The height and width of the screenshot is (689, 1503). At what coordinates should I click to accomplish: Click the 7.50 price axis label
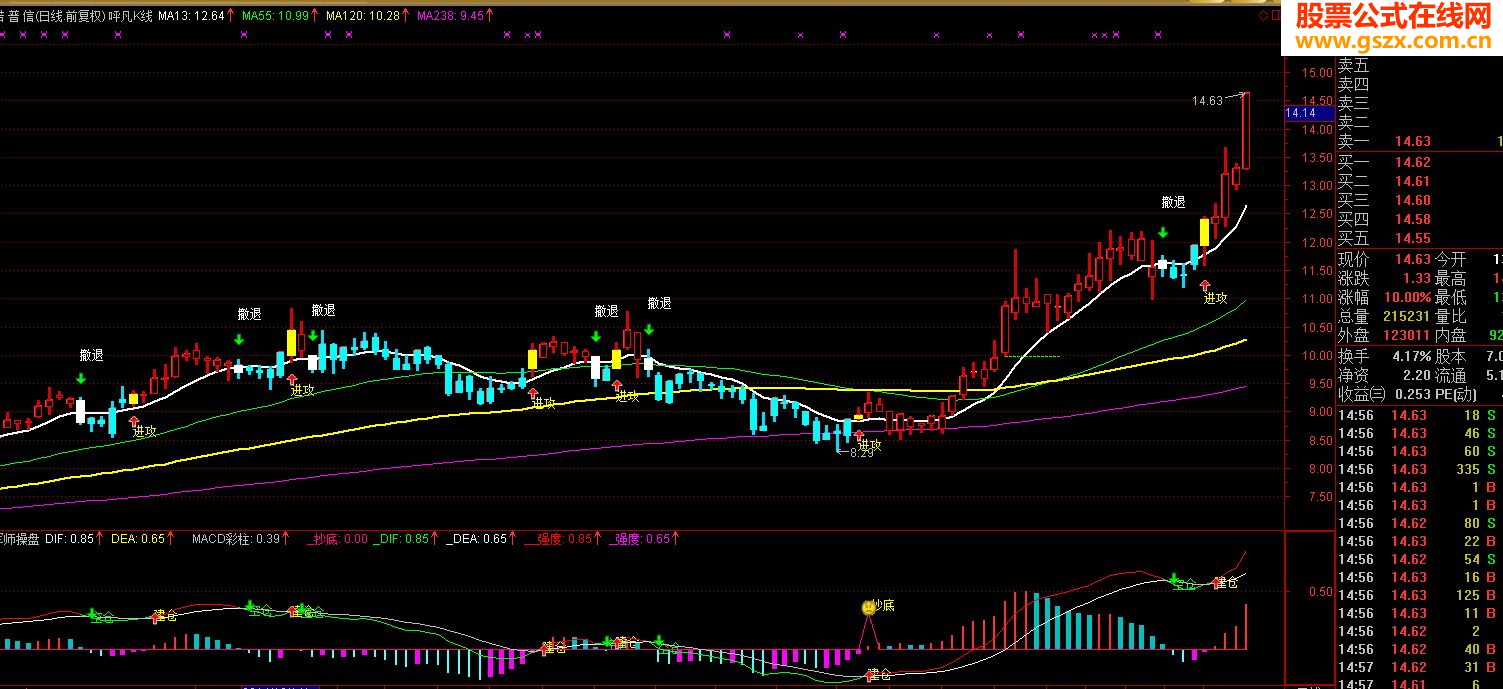1320,497
